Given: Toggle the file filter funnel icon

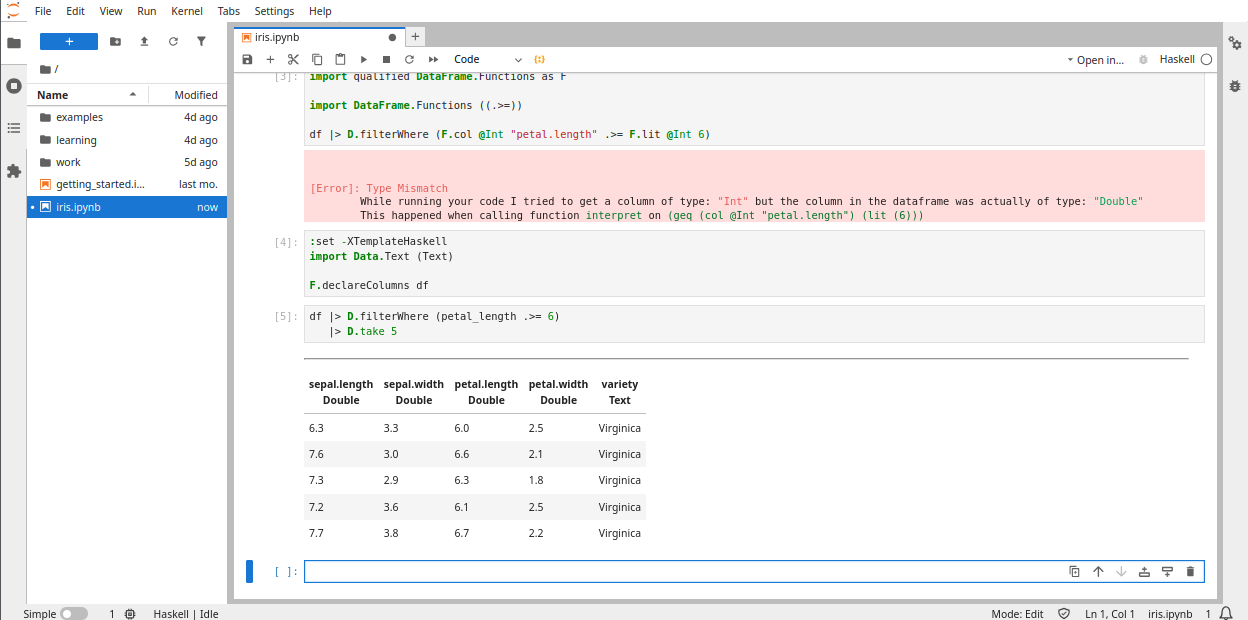Looking at the screenshot, I should pos(201,41).
